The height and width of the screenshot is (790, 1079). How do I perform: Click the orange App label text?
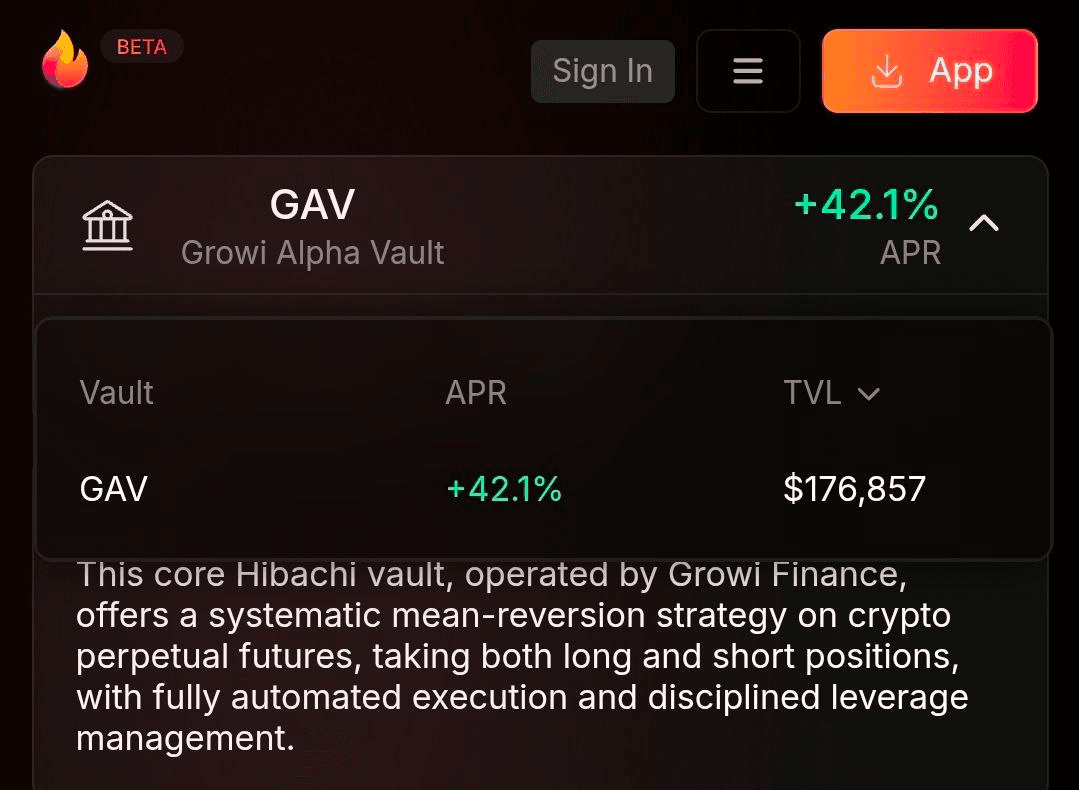click(961, 71)
